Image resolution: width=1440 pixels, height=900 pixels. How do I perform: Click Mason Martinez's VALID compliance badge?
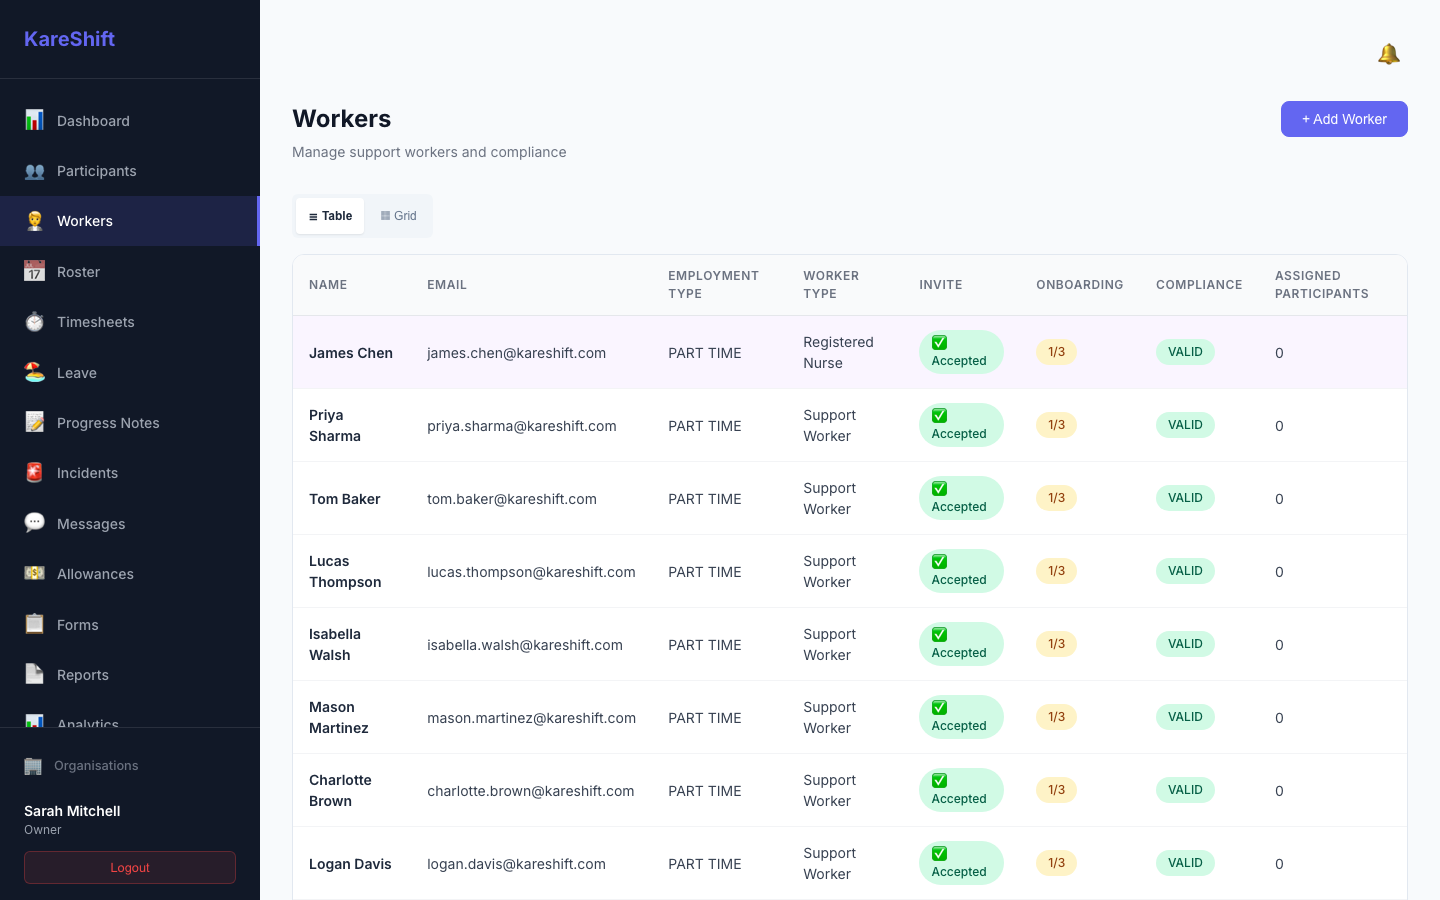point(1185,717)
